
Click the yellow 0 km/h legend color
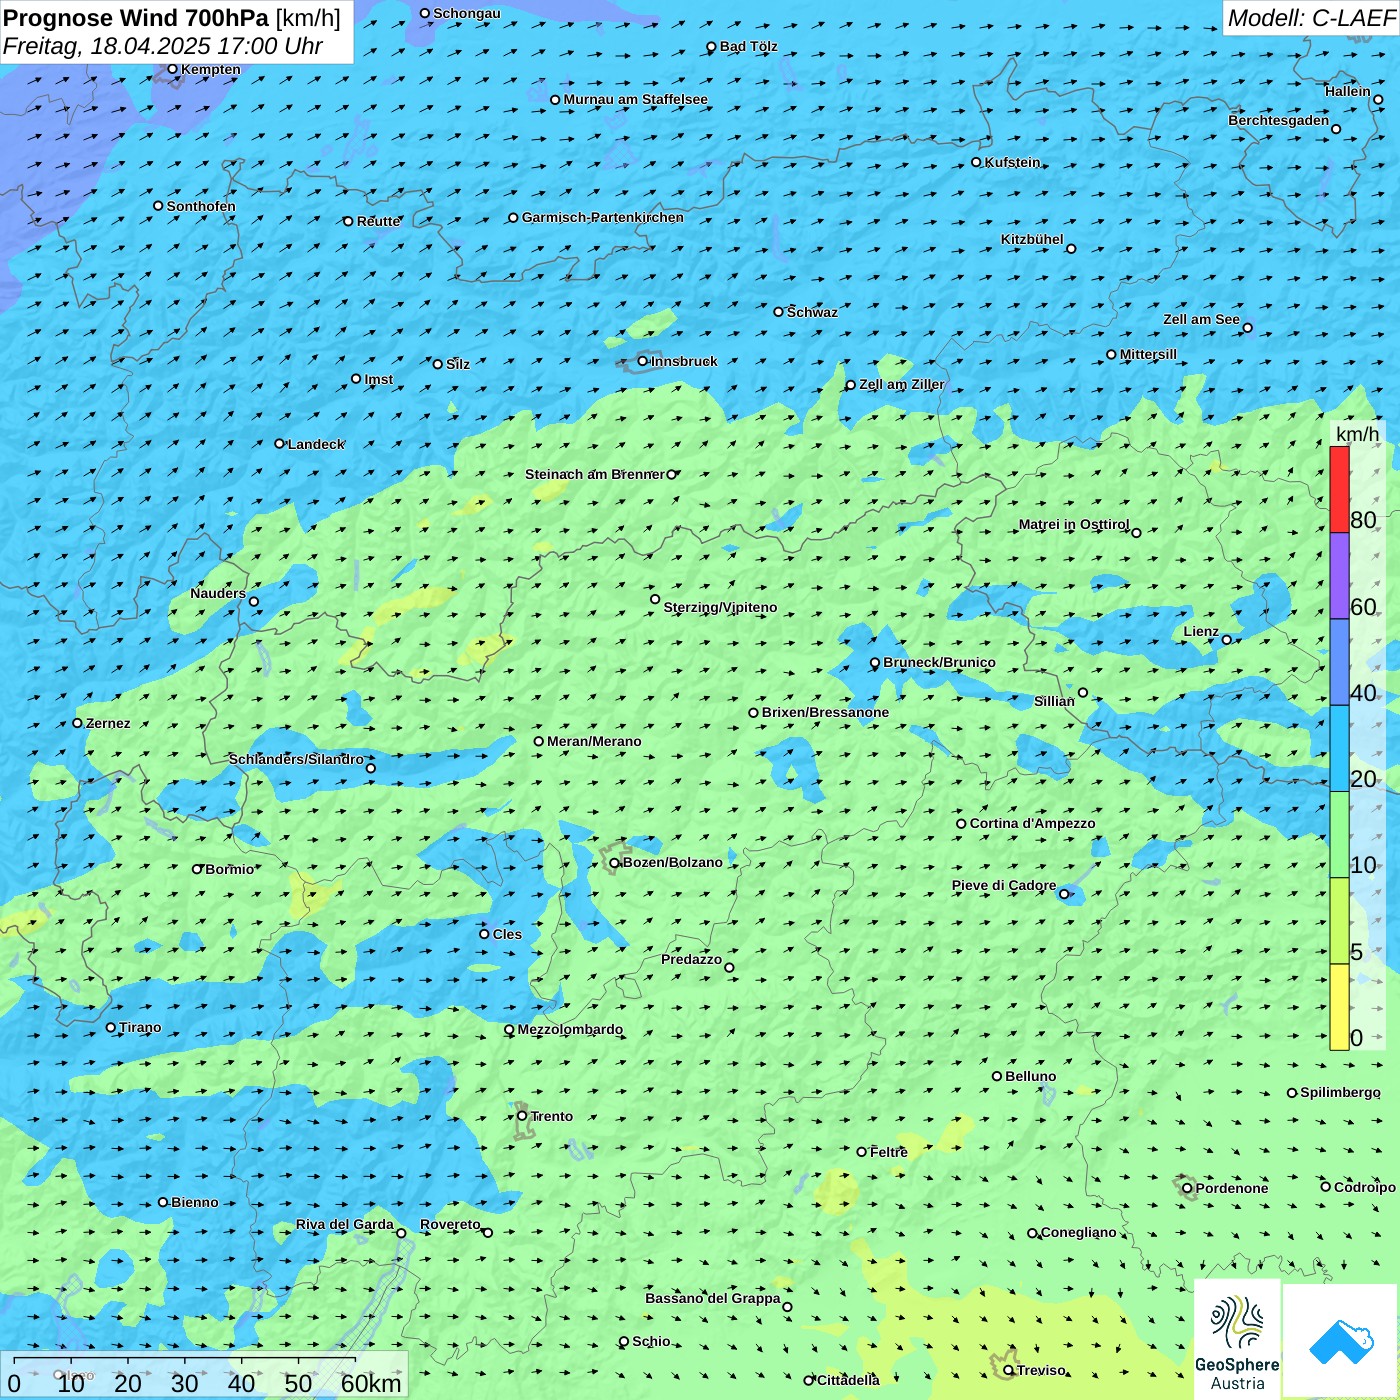pyautogui.click(x=1339, y=1007)
